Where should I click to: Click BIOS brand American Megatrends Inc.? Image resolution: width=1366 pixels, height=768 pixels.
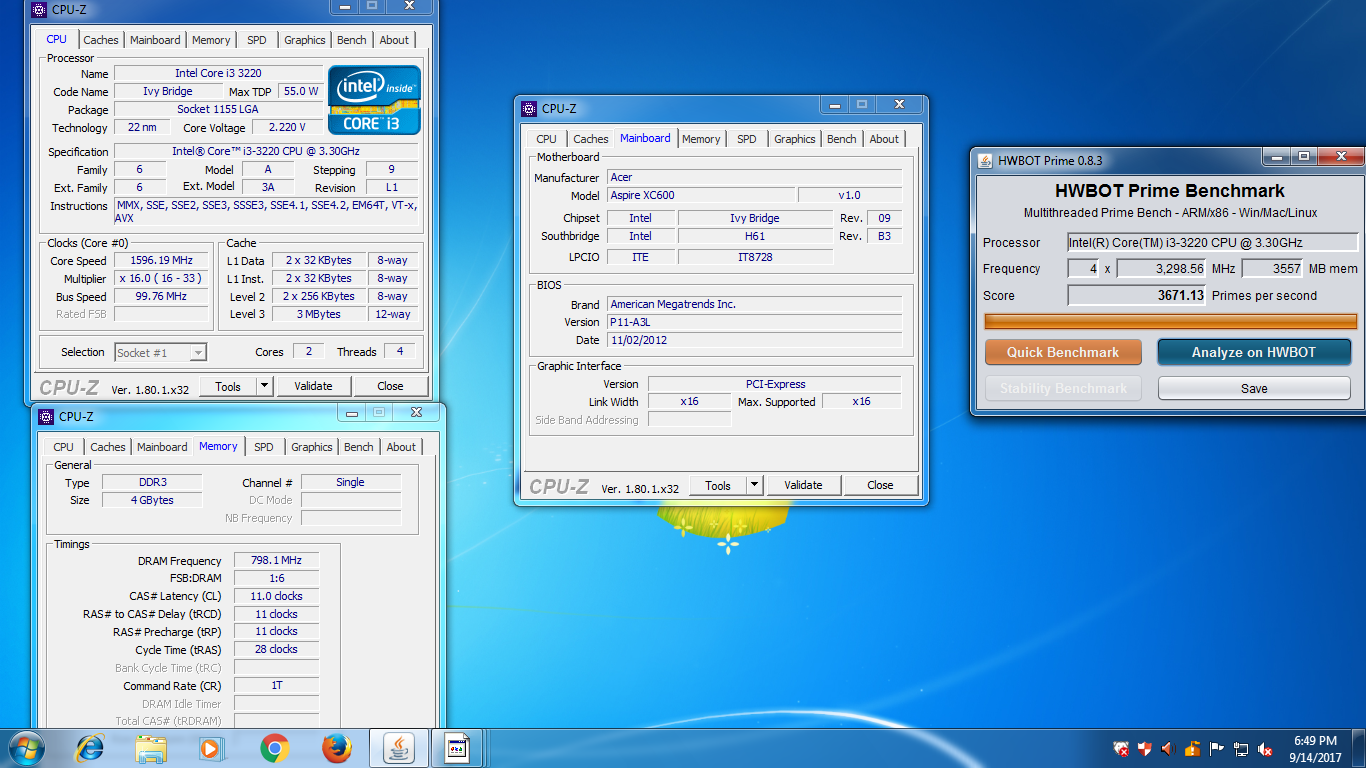click(754, 304)
